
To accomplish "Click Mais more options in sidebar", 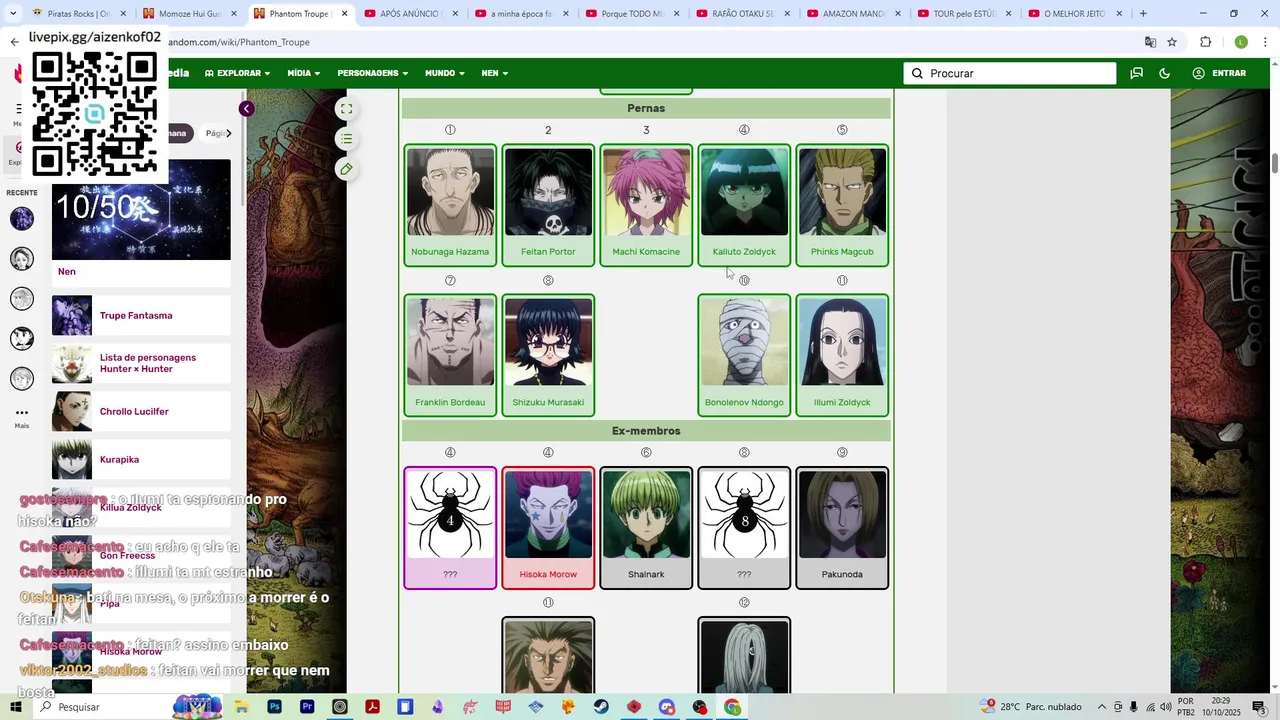I will (x=21, y=417).
